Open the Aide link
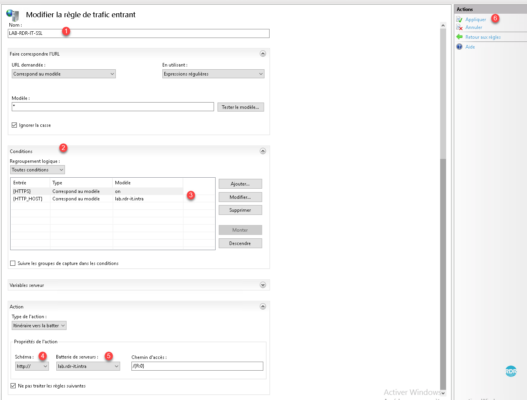 click(x=470, y=47)
